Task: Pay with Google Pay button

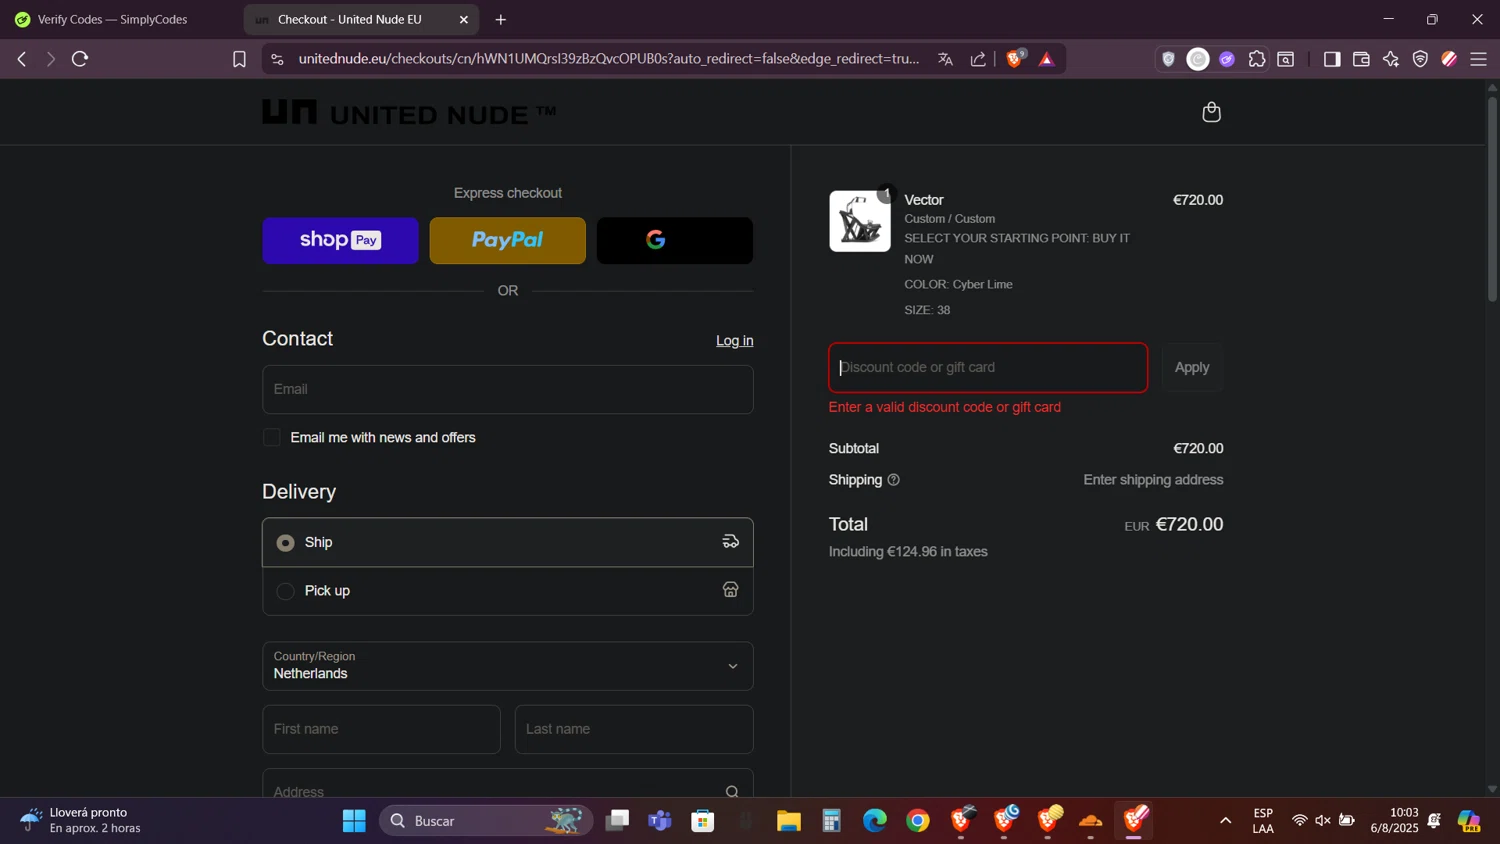Action: [x=675, y=241]
